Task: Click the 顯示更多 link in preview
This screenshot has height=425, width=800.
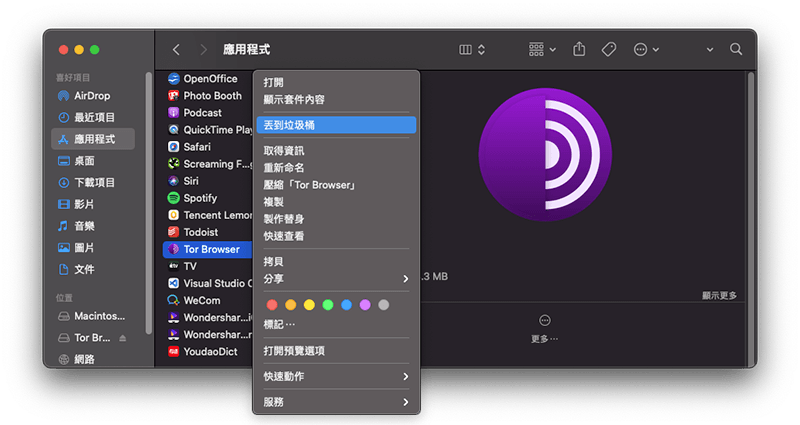Action: click(719, 295)
